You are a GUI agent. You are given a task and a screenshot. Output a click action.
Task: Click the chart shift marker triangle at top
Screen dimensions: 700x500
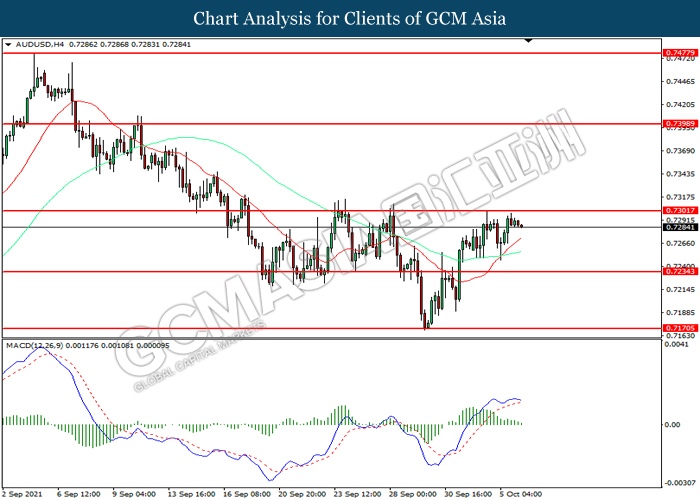[528, 41]
